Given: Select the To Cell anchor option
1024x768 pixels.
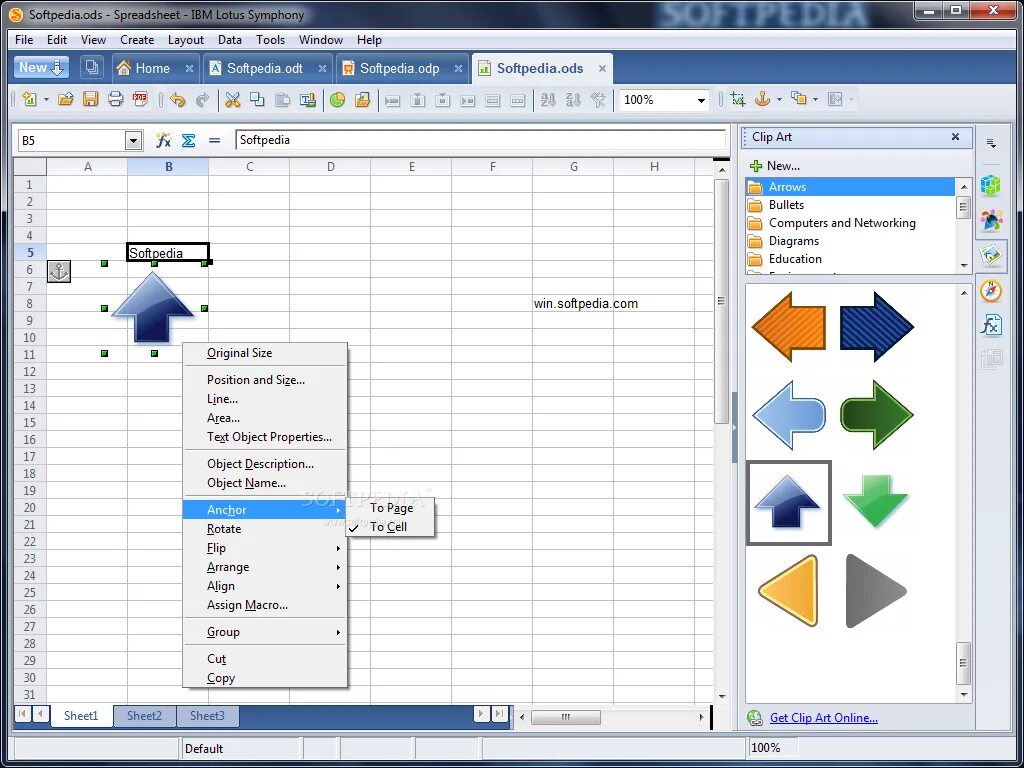Looking at the screenshot, I should pos(389,527).
